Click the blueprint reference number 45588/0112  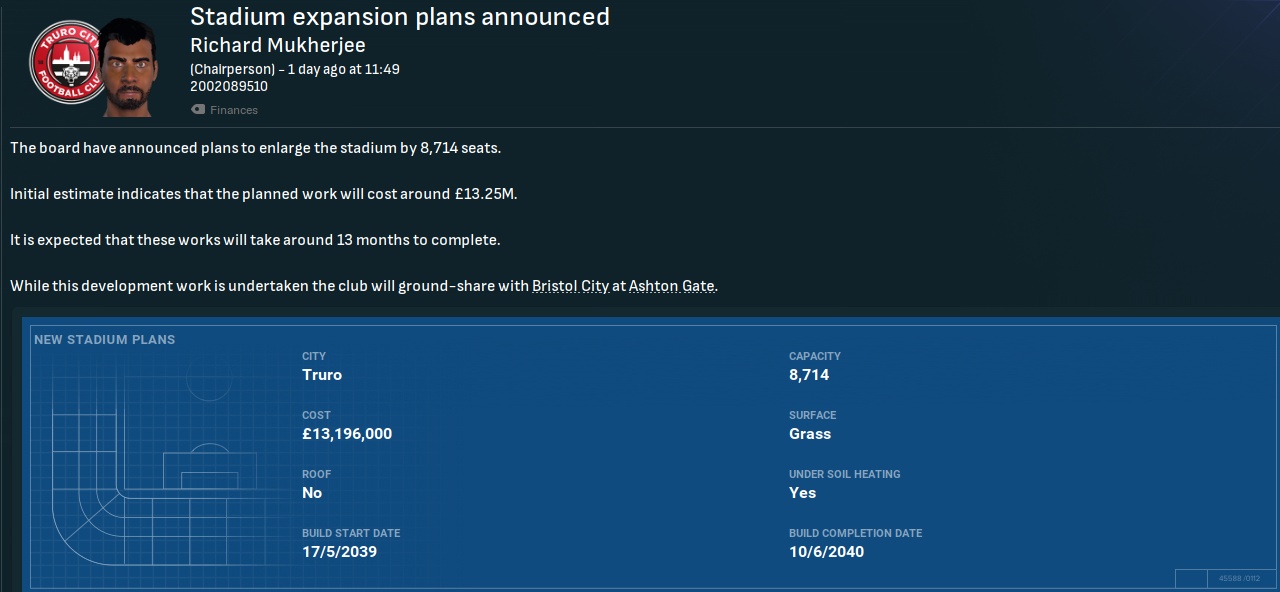point(1240,578)
